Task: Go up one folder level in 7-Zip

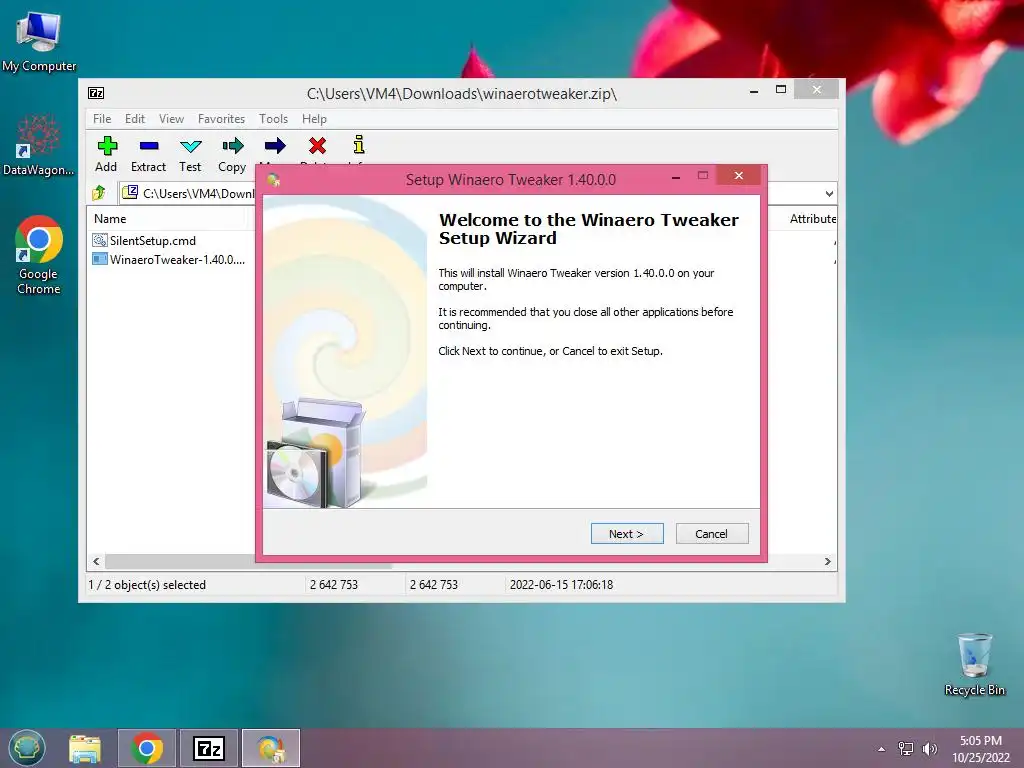Action: 99,193
